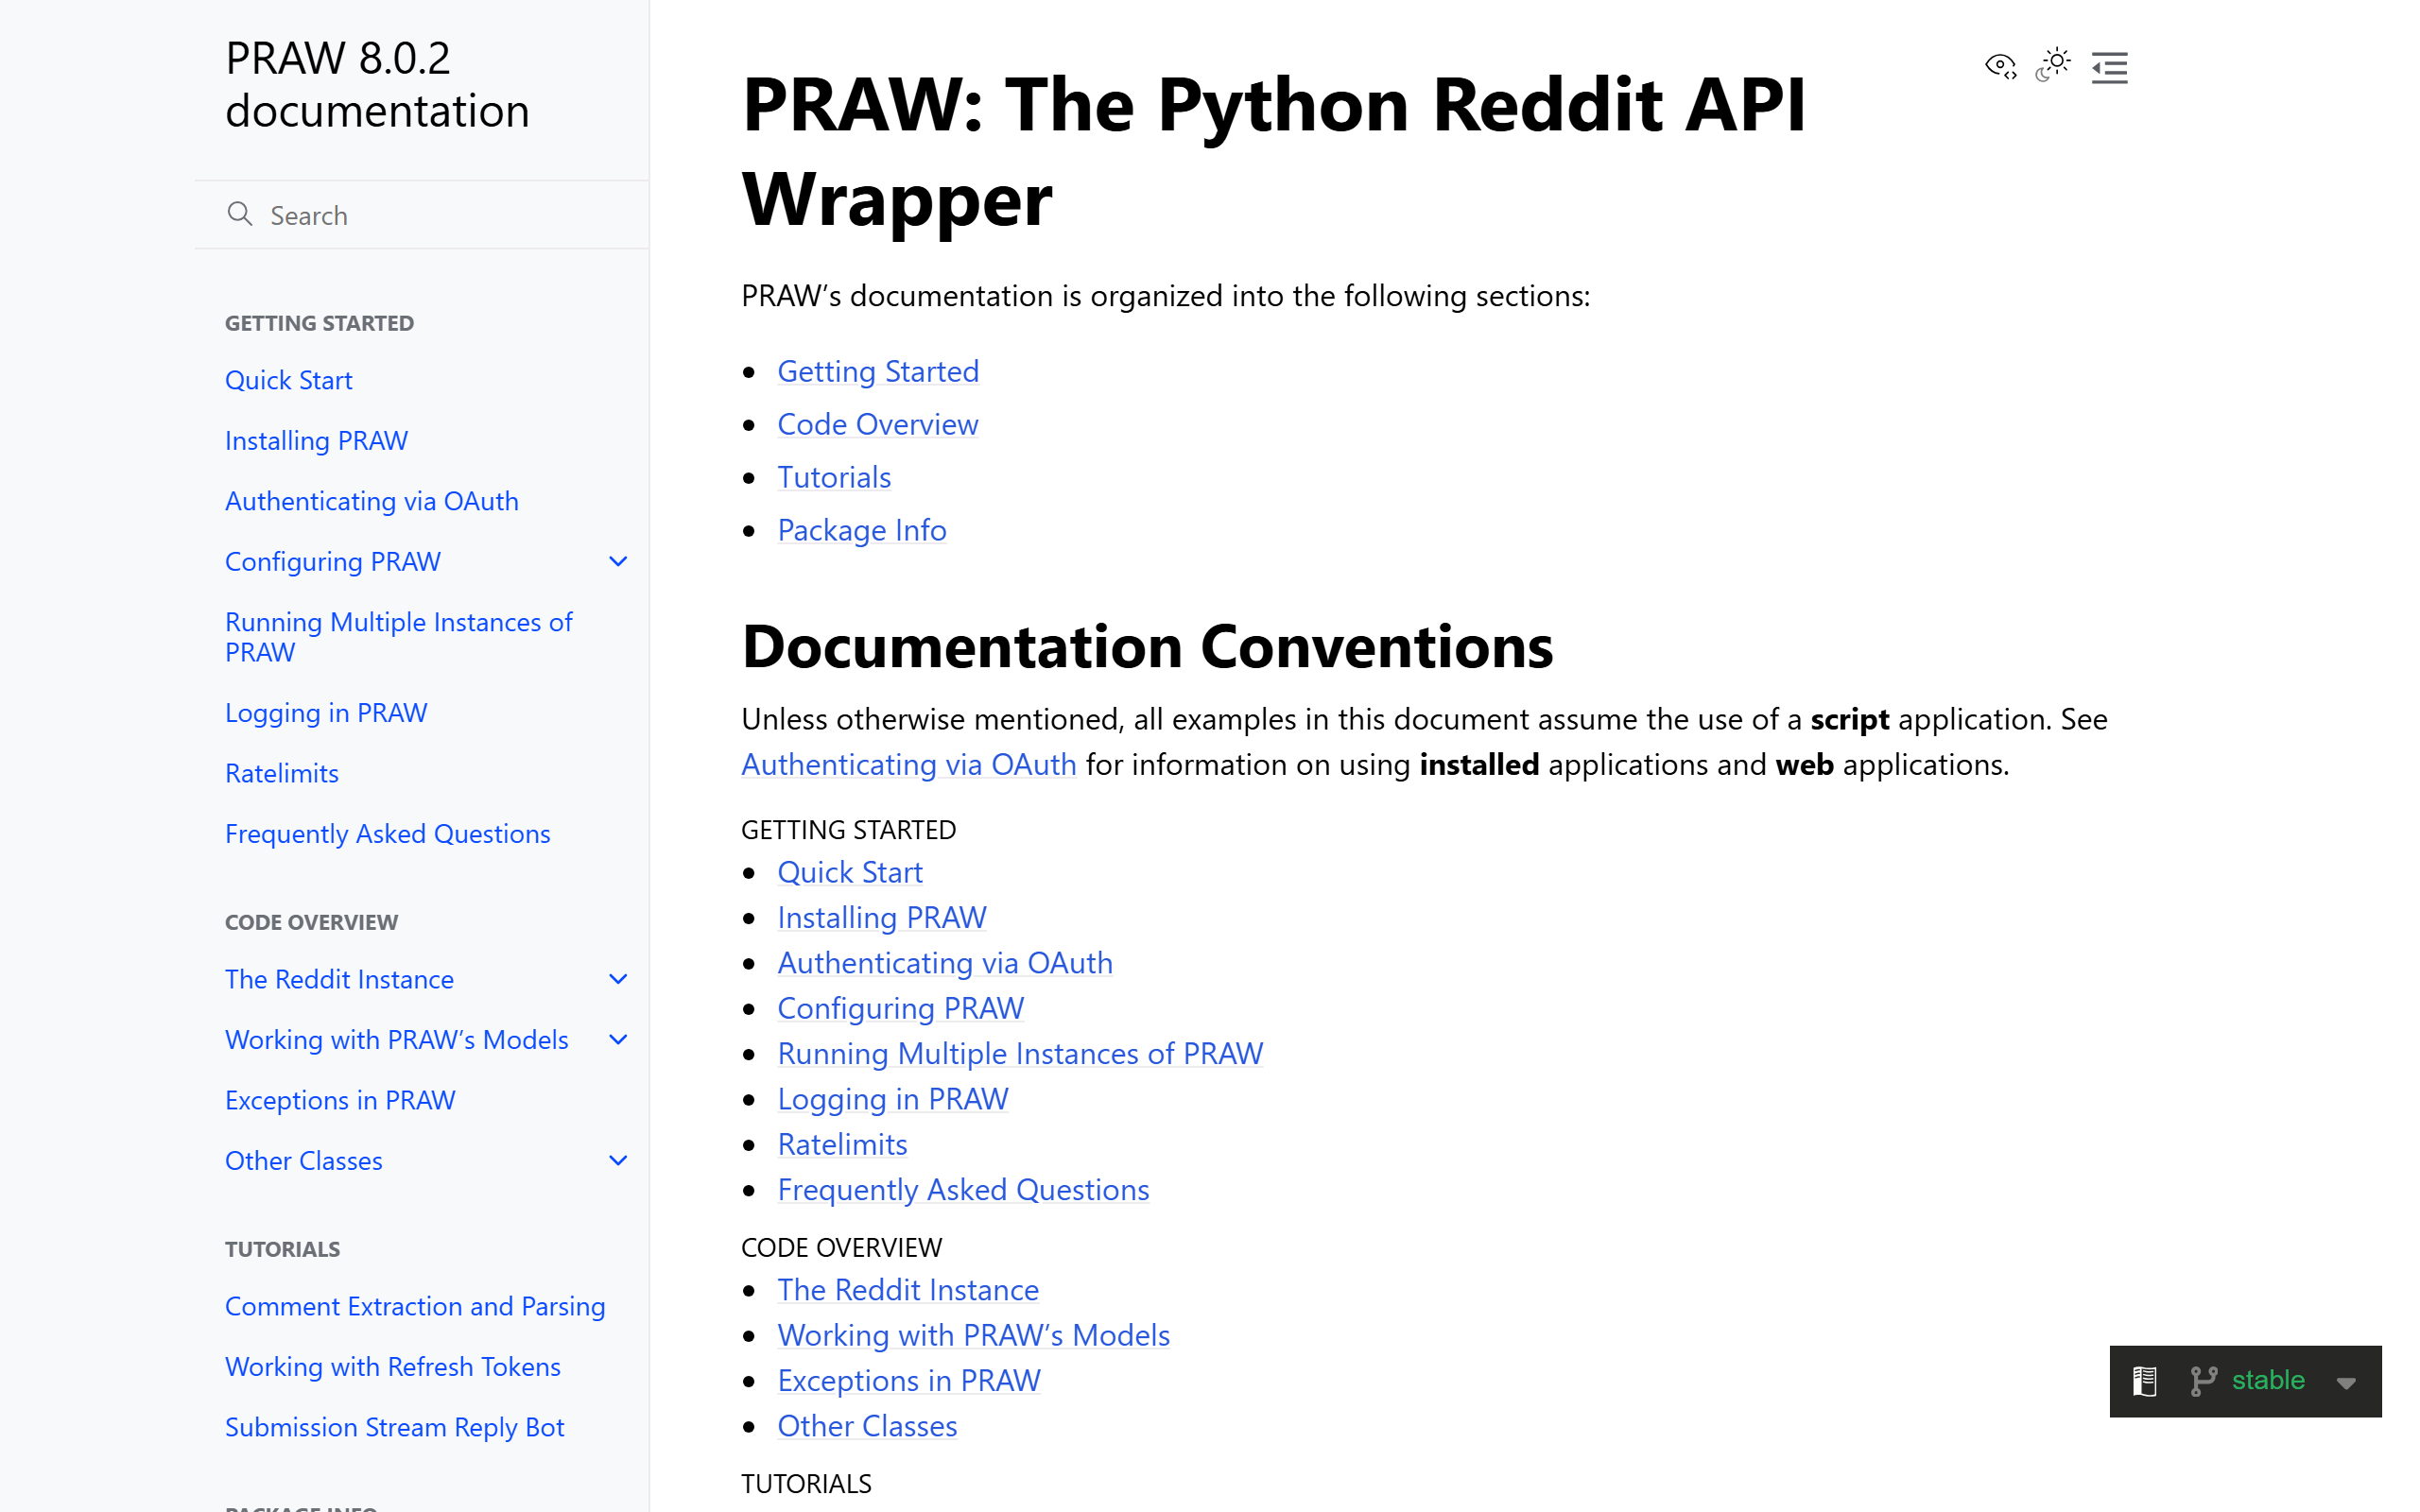This screenshot has height=1512, width=2420.
Task: Click Working with PRAW's Models content link
Action: (x=974, y=1335)
